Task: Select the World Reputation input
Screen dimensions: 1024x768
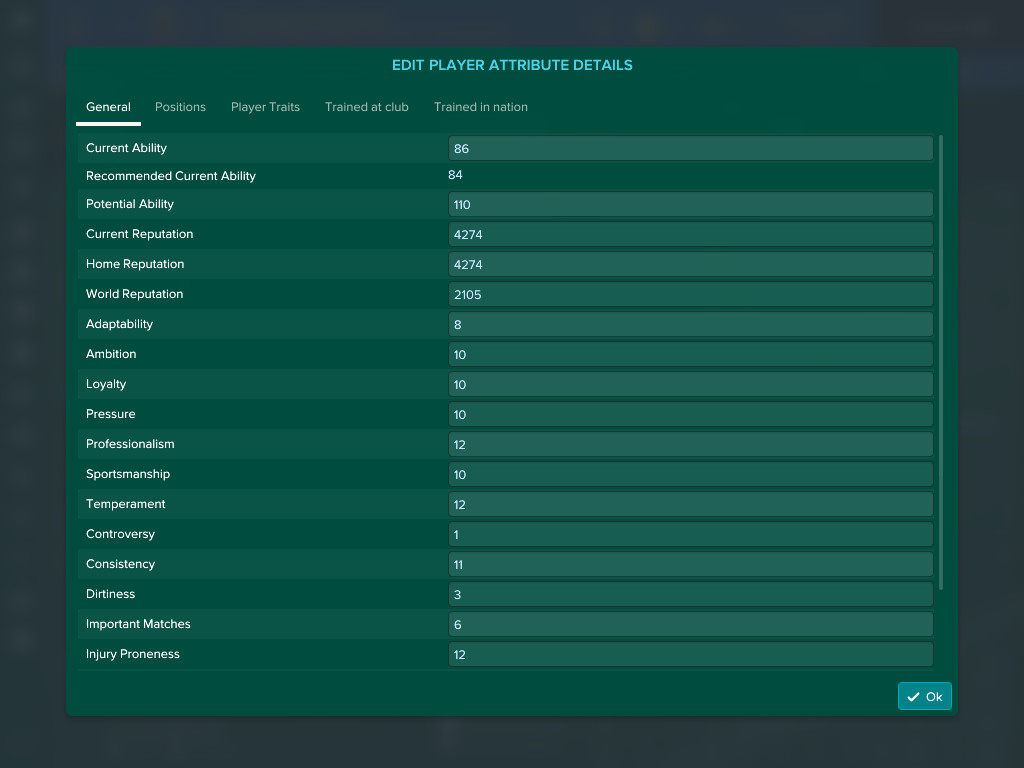Action: click(x=690, y=294)
